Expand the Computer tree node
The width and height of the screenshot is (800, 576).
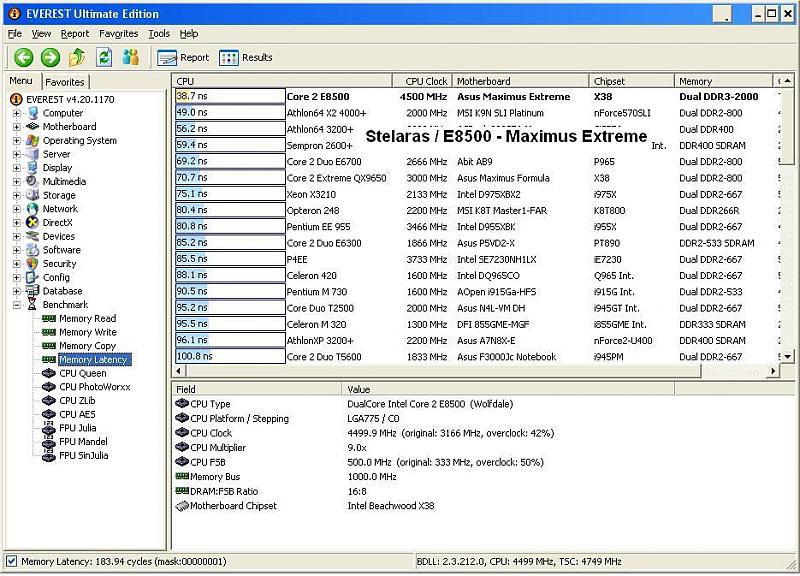(x=17, y=113)
